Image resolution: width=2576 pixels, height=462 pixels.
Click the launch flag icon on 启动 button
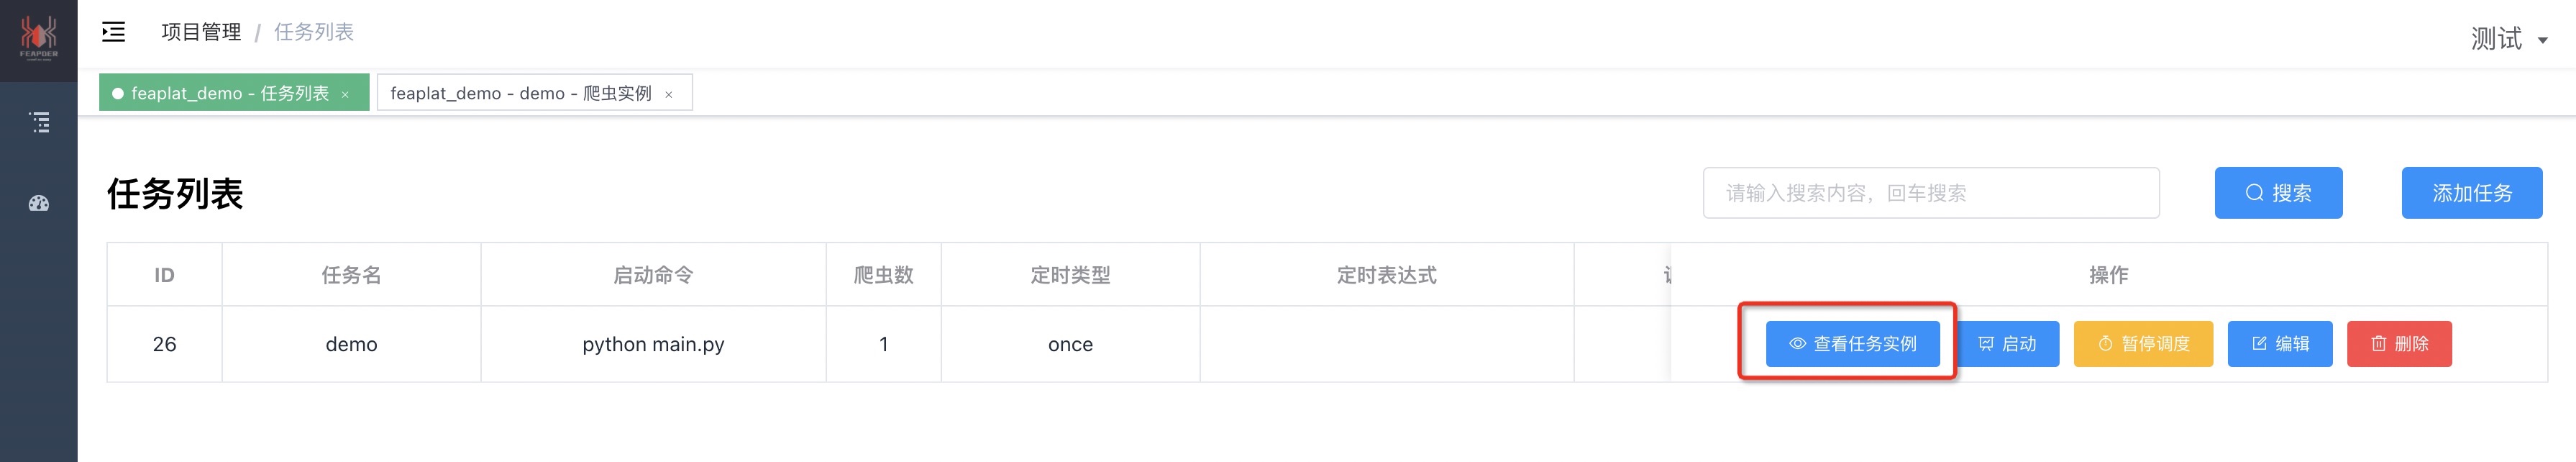point(1988,344)
